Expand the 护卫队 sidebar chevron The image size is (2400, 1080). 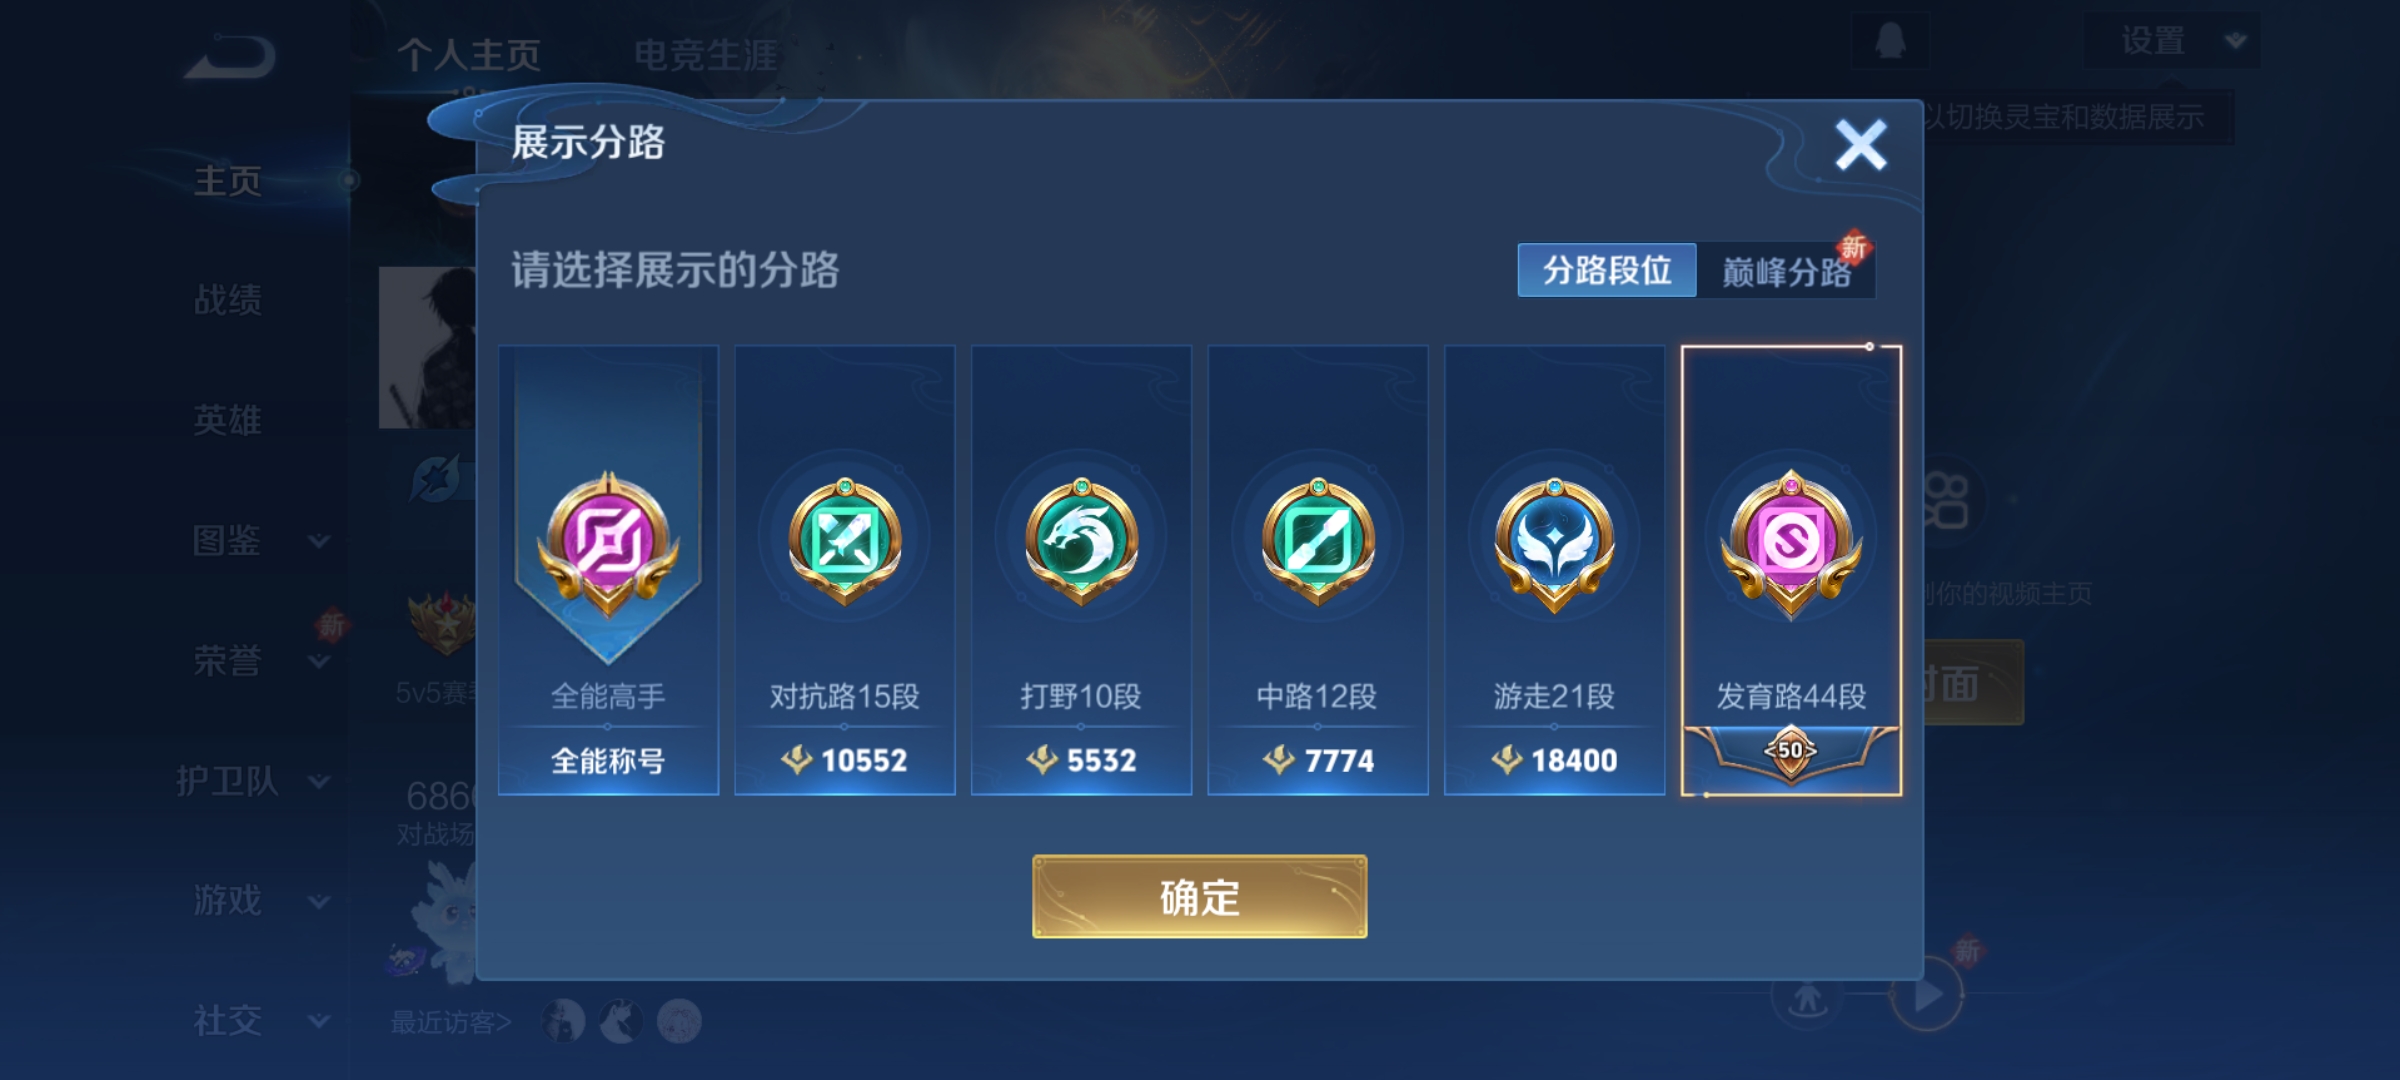click(x=319, y=781)
